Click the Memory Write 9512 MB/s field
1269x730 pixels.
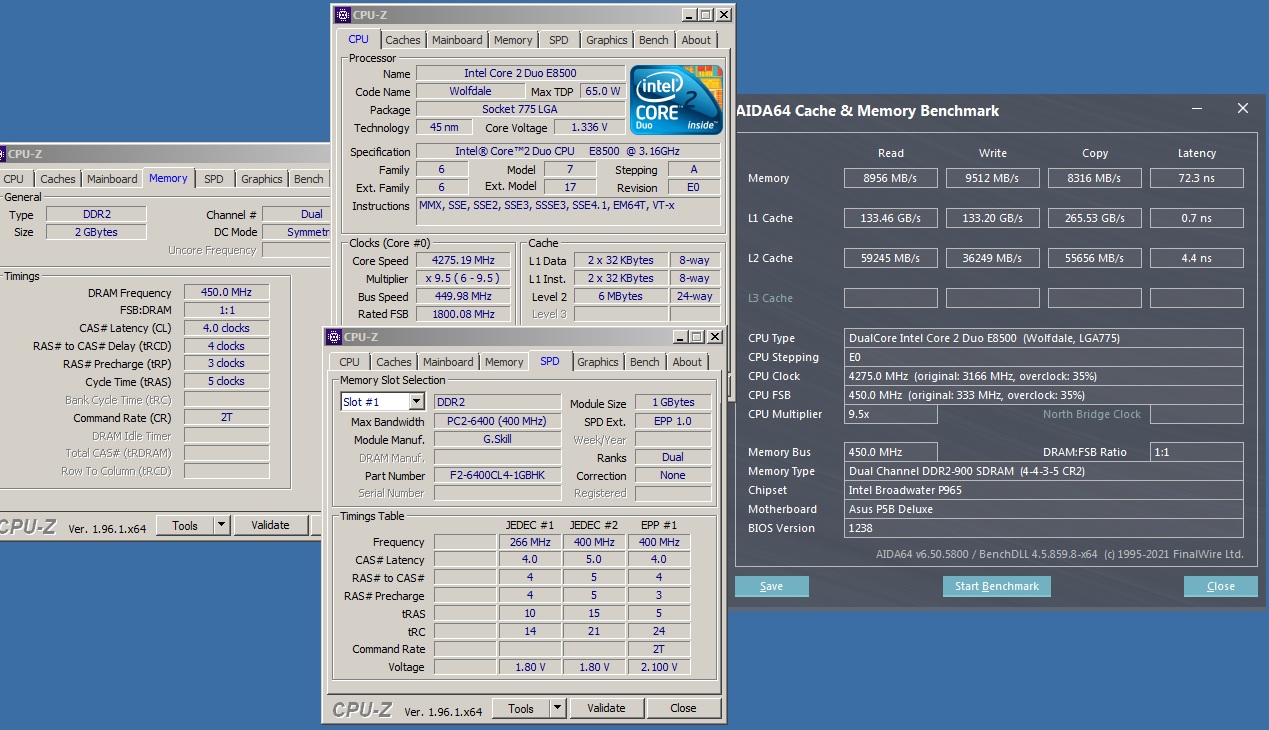tap(992, 178)
